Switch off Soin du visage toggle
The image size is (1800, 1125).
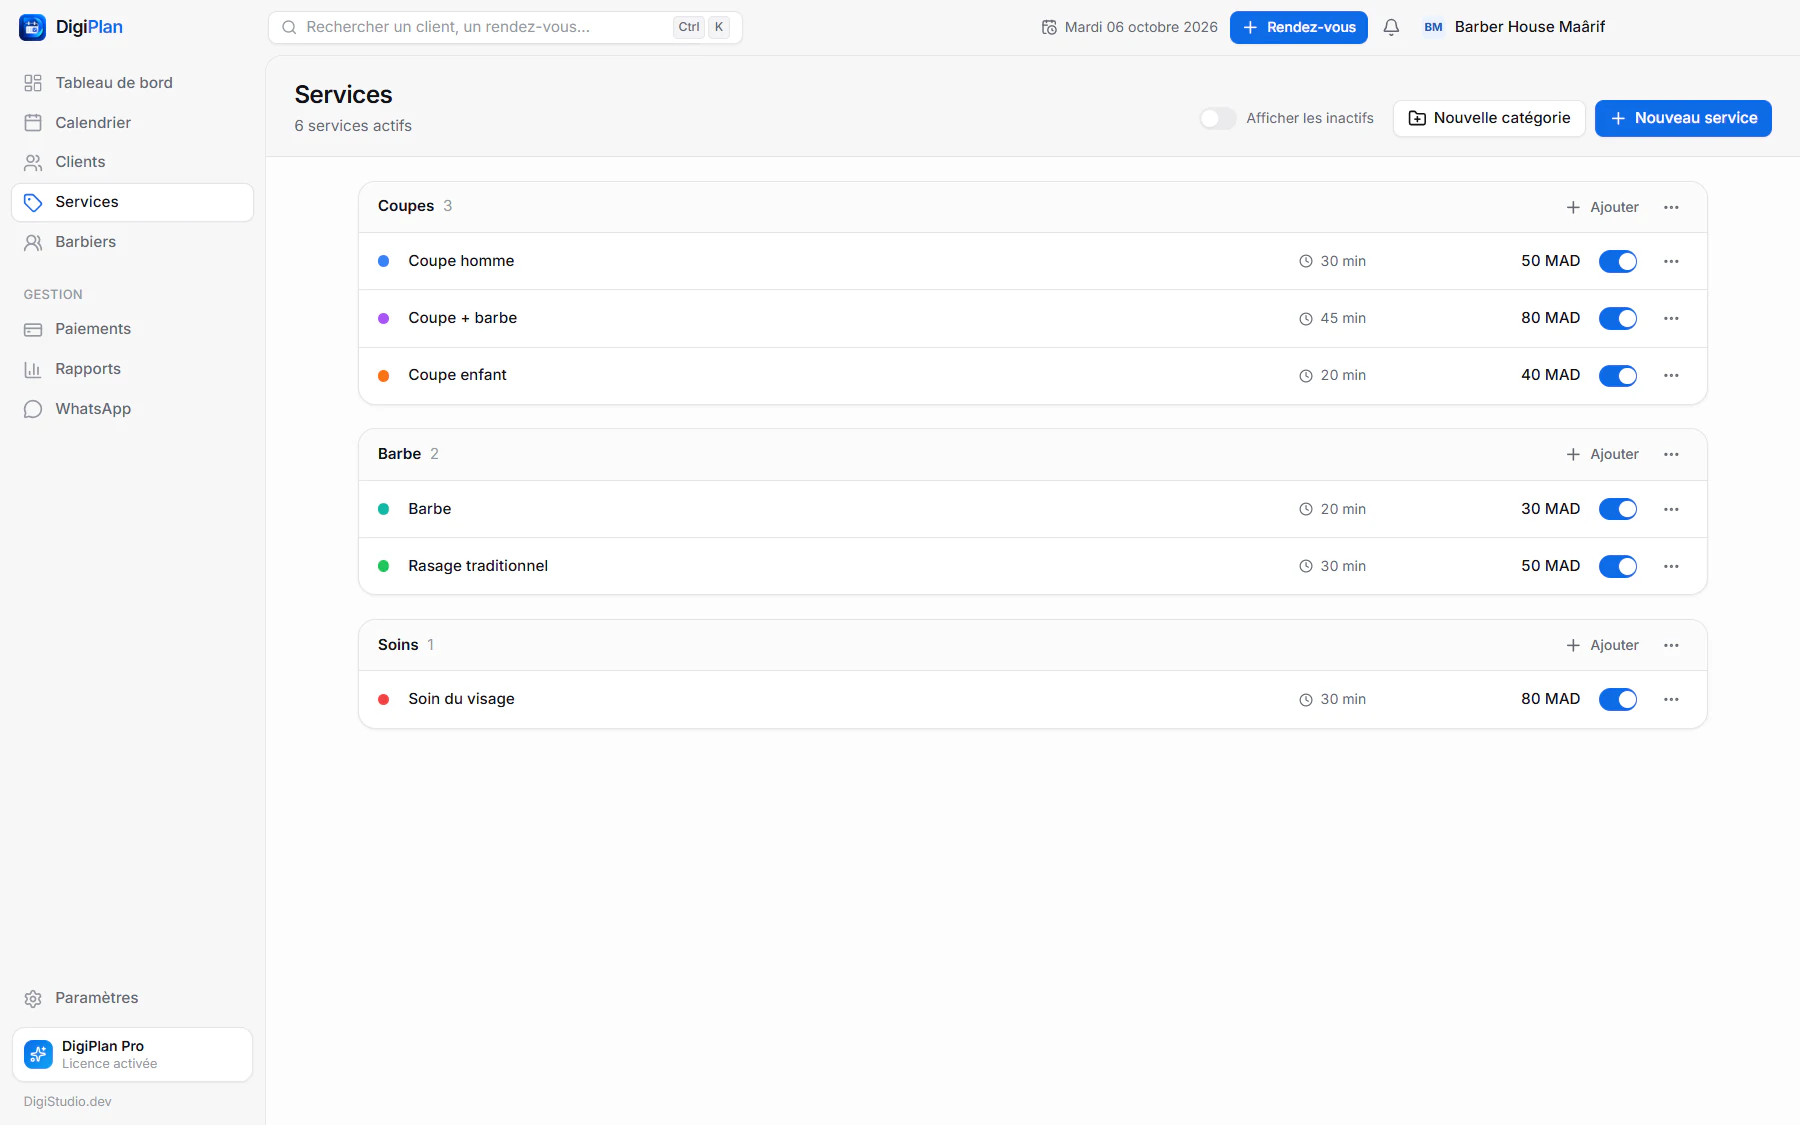[x=1617, y=699]
